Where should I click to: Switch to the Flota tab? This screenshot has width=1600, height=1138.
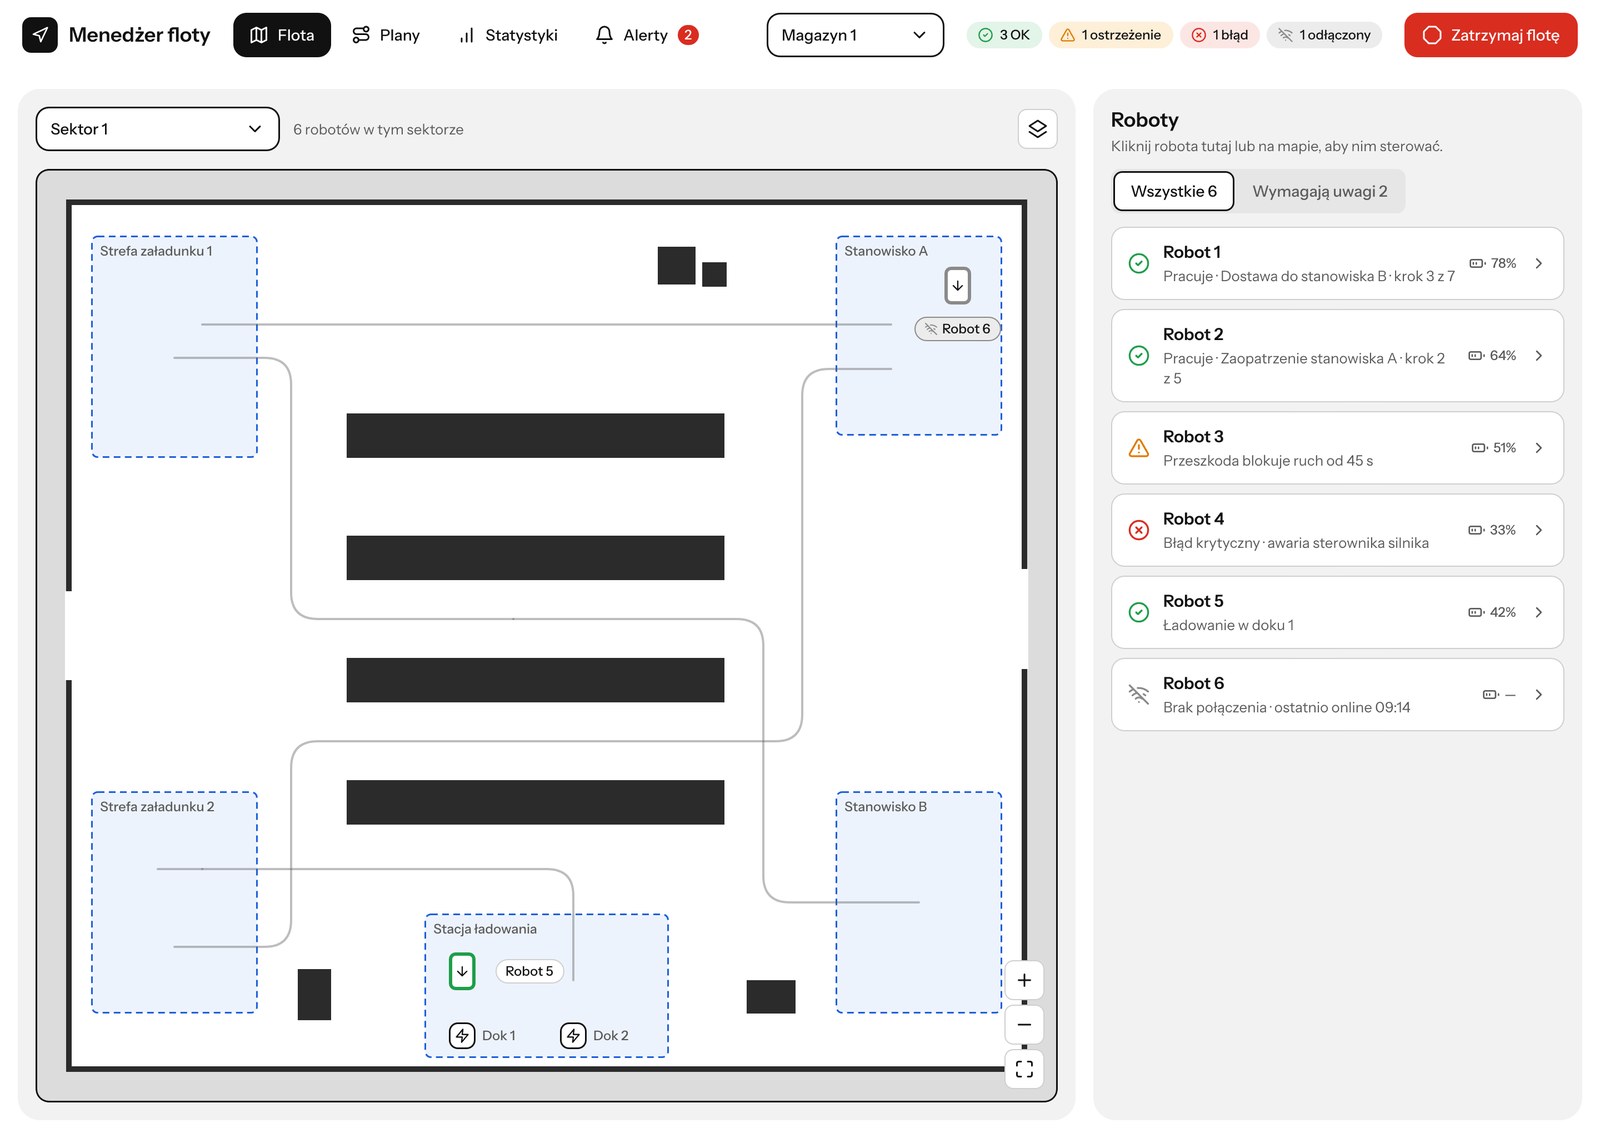pyautogui.click(x=282, y=35)
